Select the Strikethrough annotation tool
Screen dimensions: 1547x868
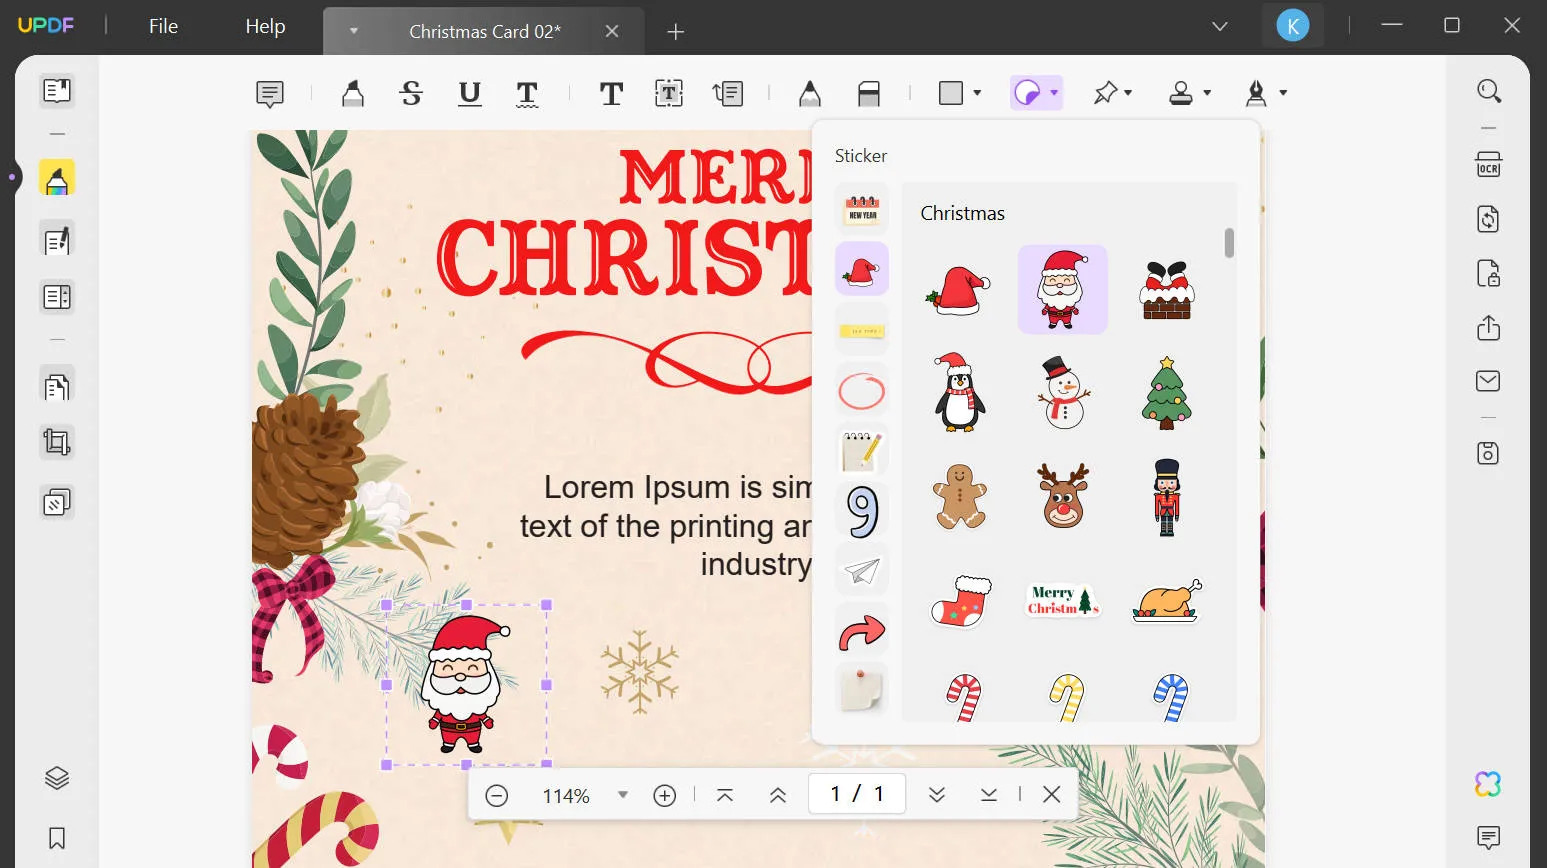tap(410, 93)
